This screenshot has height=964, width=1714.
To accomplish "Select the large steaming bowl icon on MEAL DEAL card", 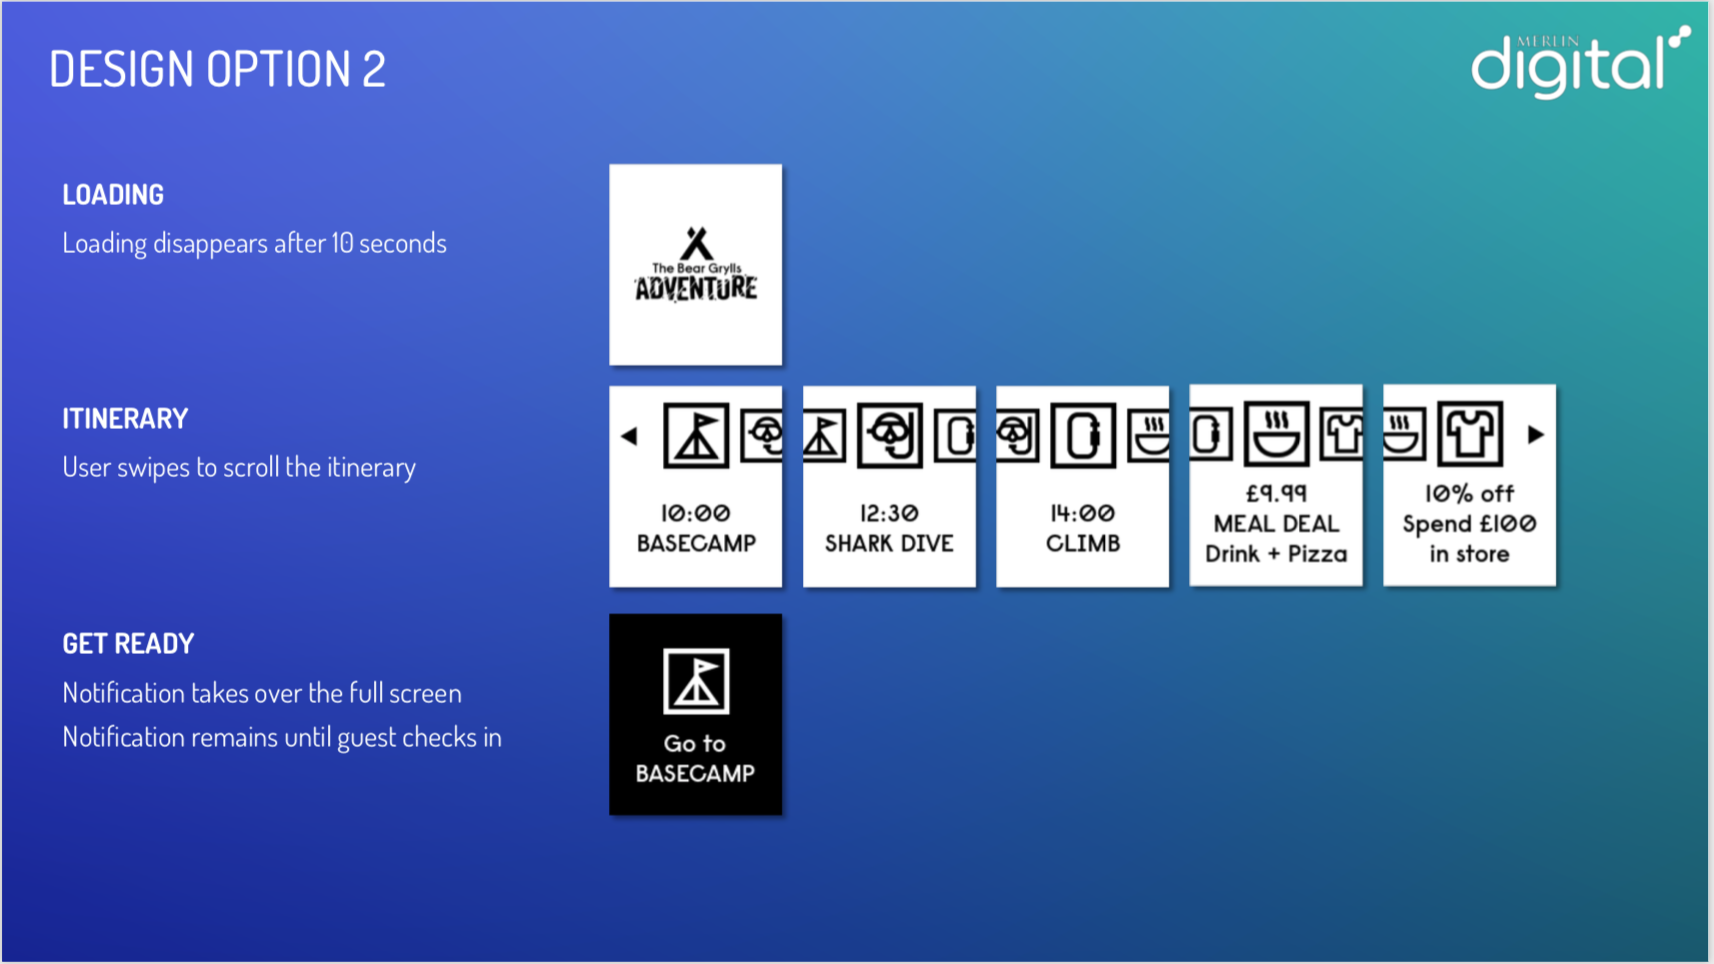I will pyautogui.click(x=1276, y=434).
